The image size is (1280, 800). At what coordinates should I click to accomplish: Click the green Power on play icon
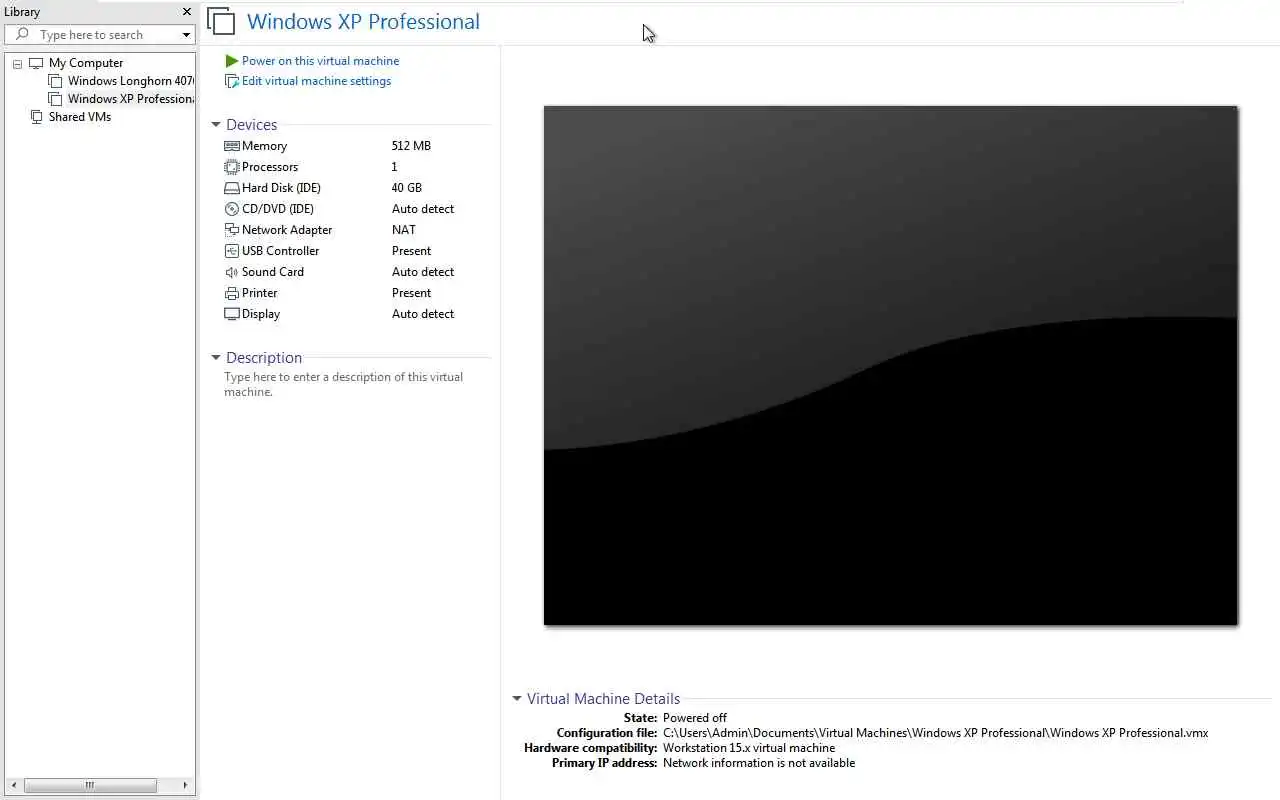pyautogui.click(x=232, y=61)
